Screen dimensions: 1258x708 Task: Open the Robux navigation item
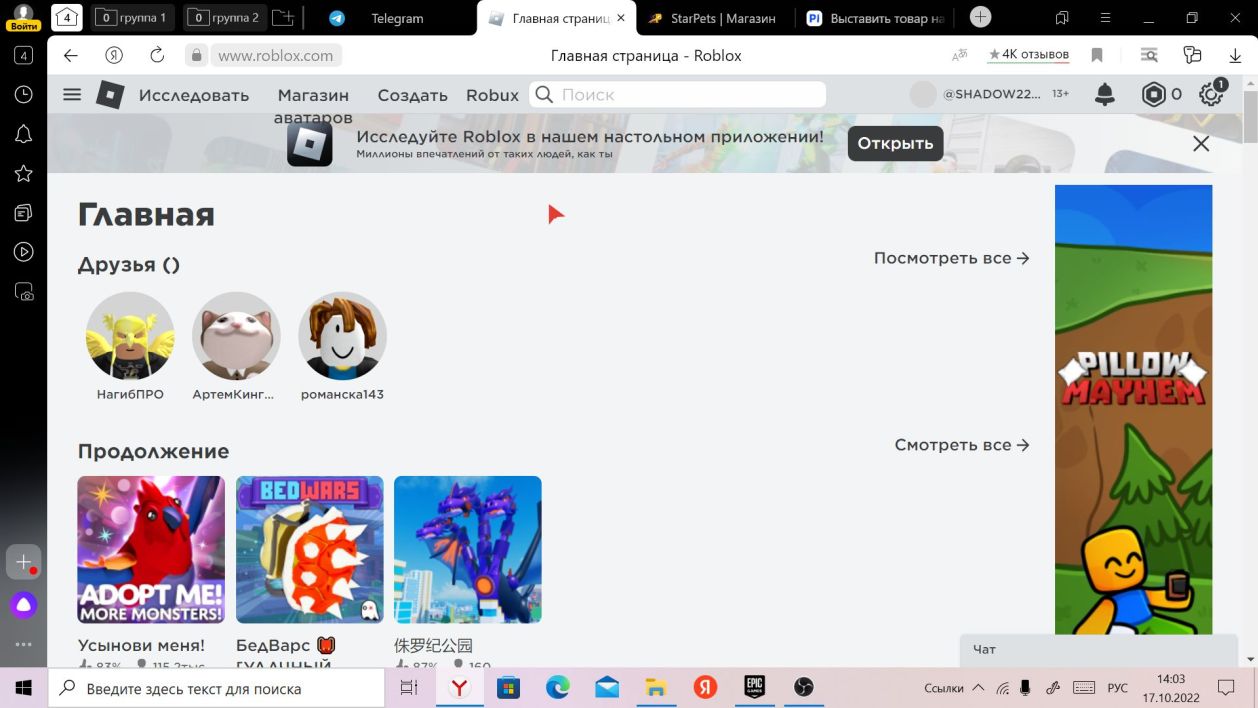click(492, 95)
